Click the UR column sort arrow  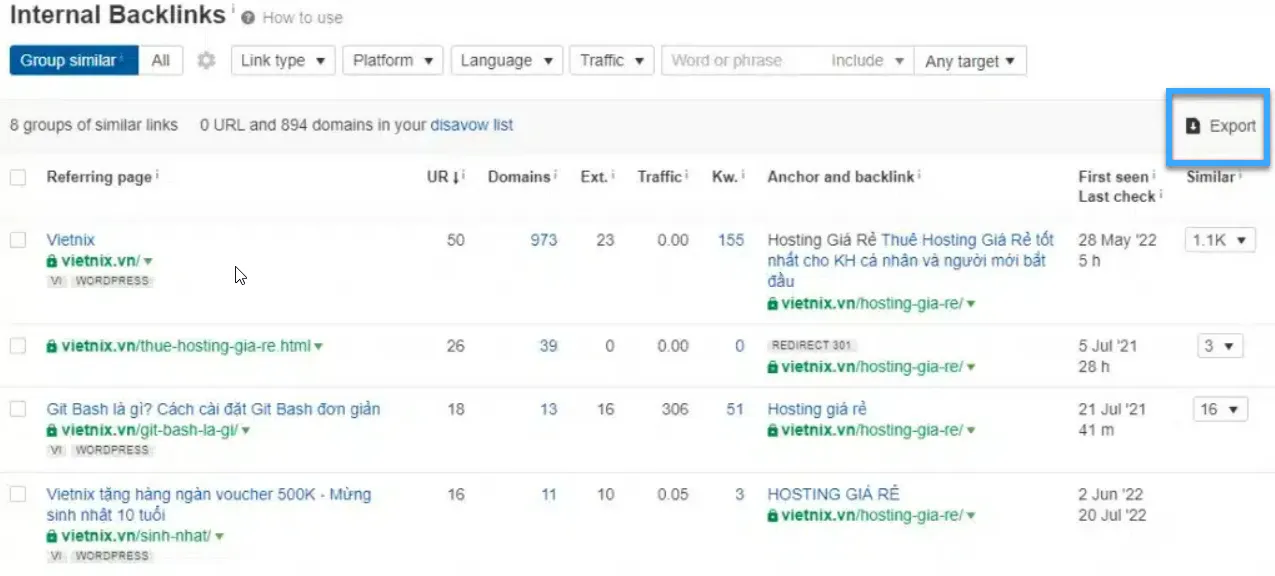click(x=457, y=177)
